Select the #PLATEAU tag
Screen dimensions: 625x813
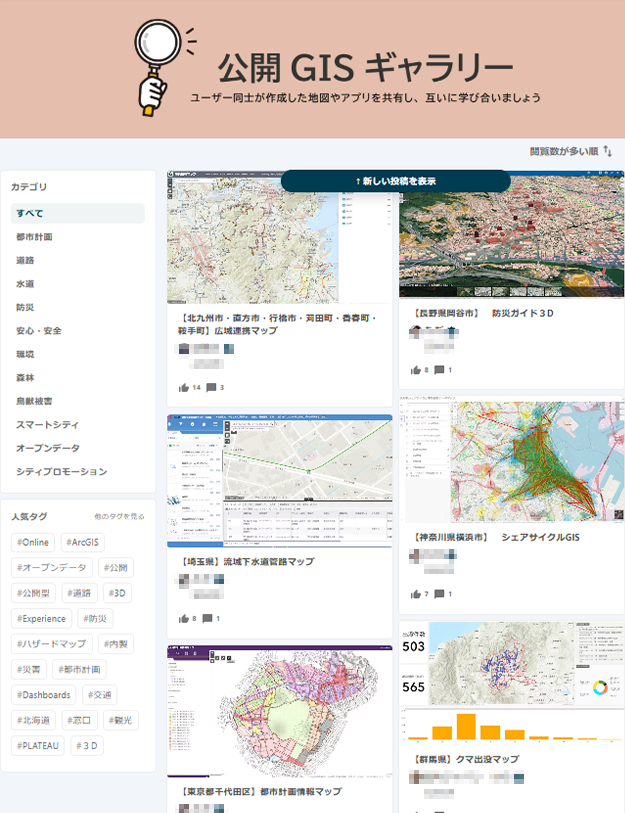click(37, 746)
